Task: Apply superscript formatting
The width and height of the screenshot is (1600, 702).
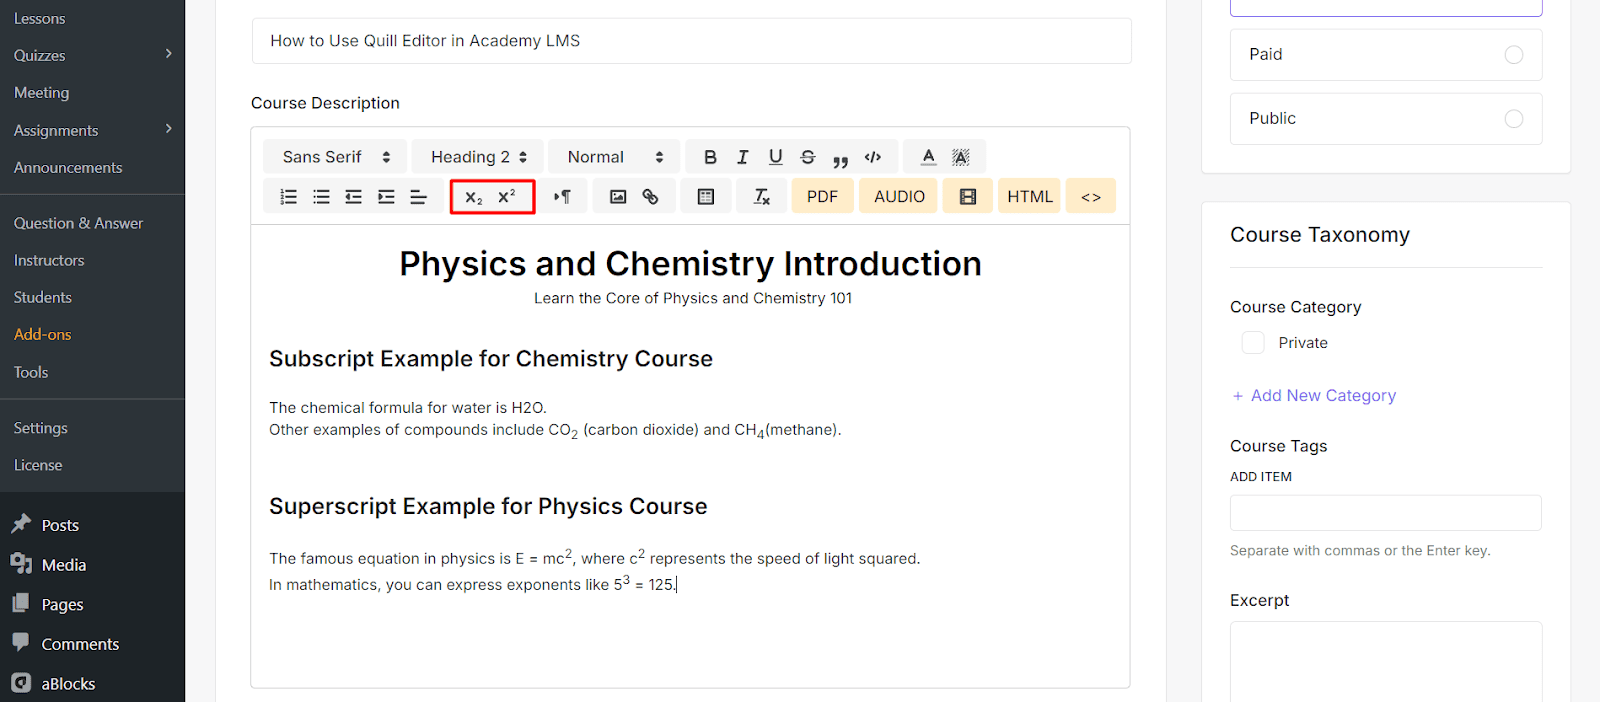Action: coord(507,196)
